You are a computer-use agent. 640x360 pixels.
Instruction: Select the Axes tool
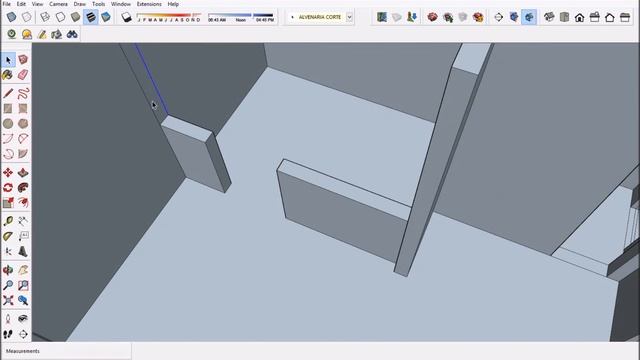coord(8,252)
